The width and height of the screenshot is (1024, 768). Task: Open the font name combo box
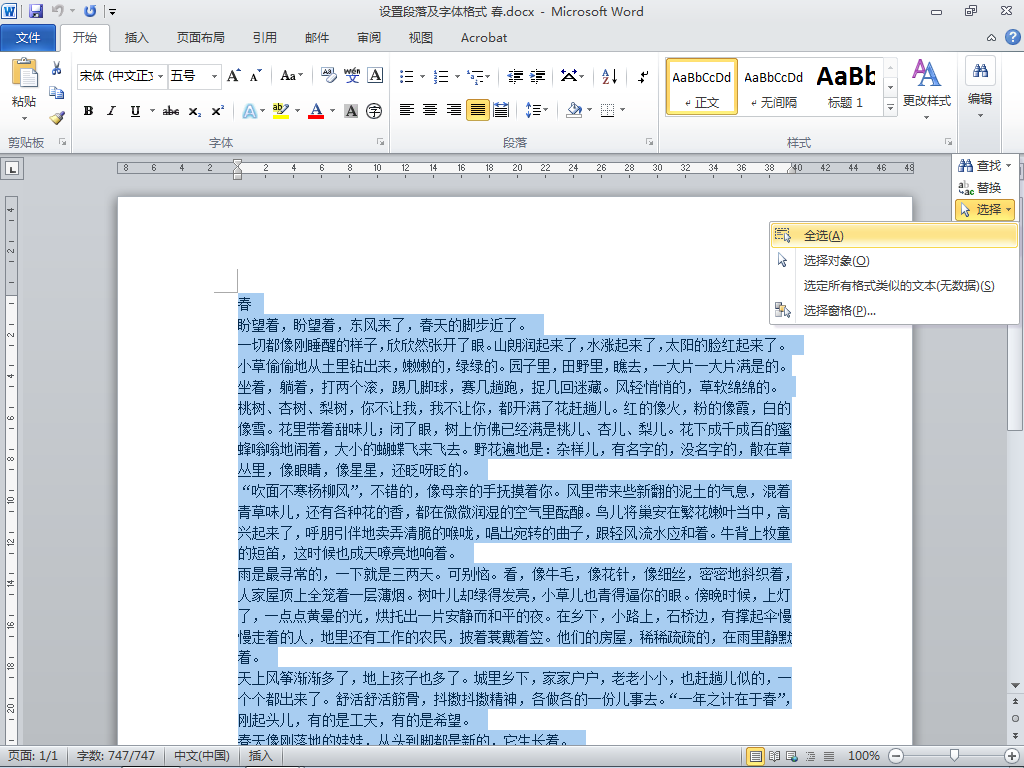coord(122,76)
